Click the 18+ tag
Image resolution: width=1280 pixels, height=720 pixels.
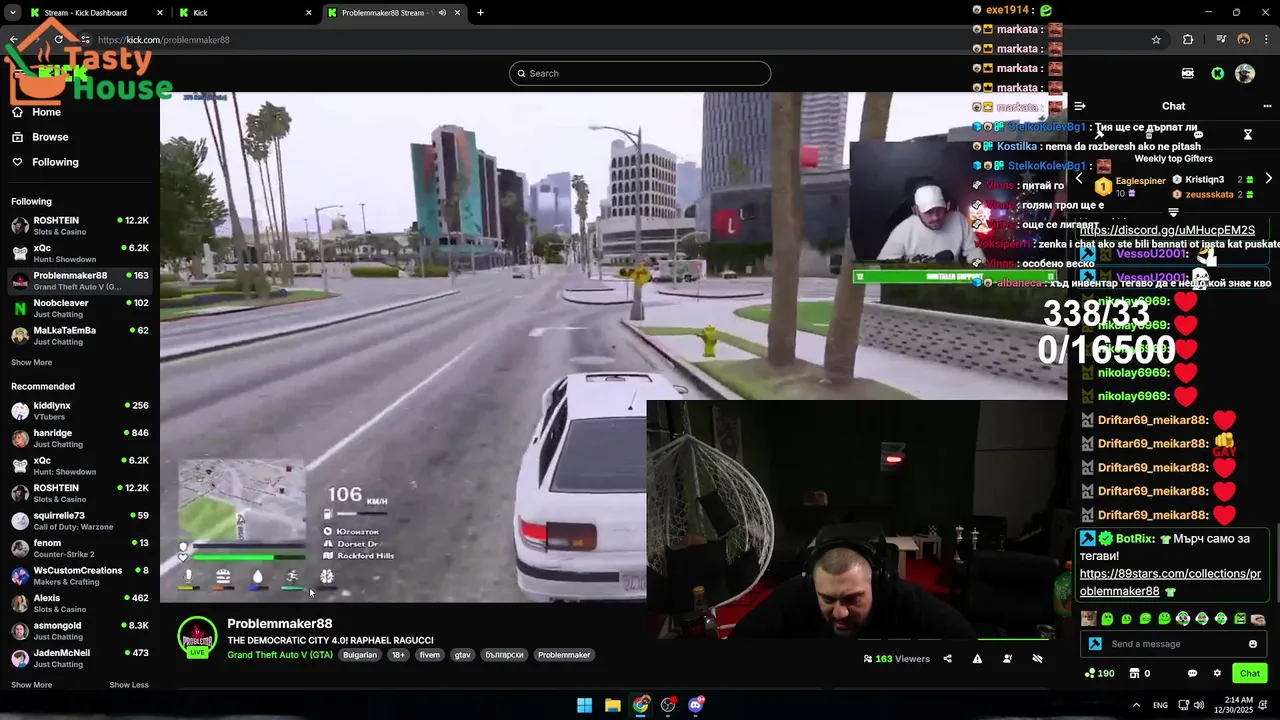click(x=398, y=655)
